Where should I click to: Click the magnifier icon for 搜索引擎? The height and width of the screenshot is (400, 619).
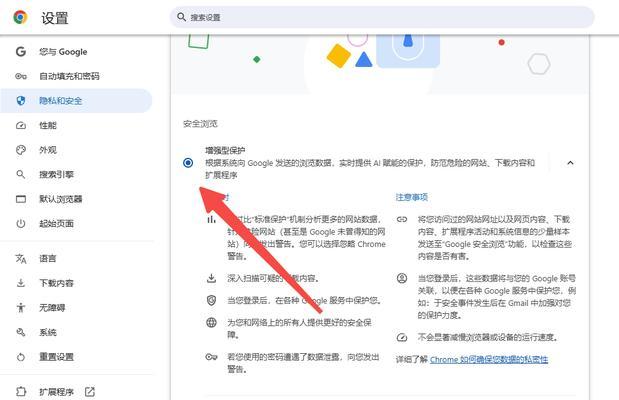(21, 175)
